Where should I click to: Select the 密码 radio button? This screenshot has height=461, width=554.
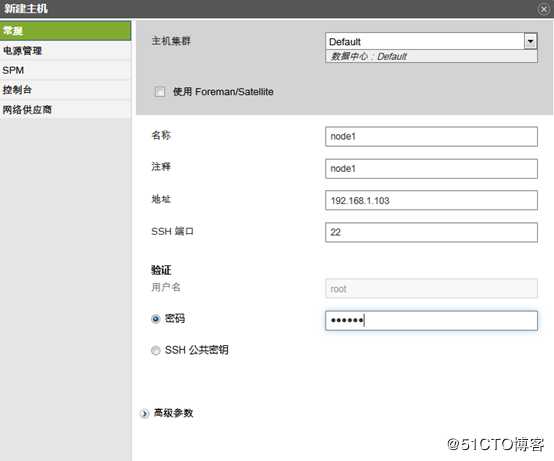[x=155, y=319]
